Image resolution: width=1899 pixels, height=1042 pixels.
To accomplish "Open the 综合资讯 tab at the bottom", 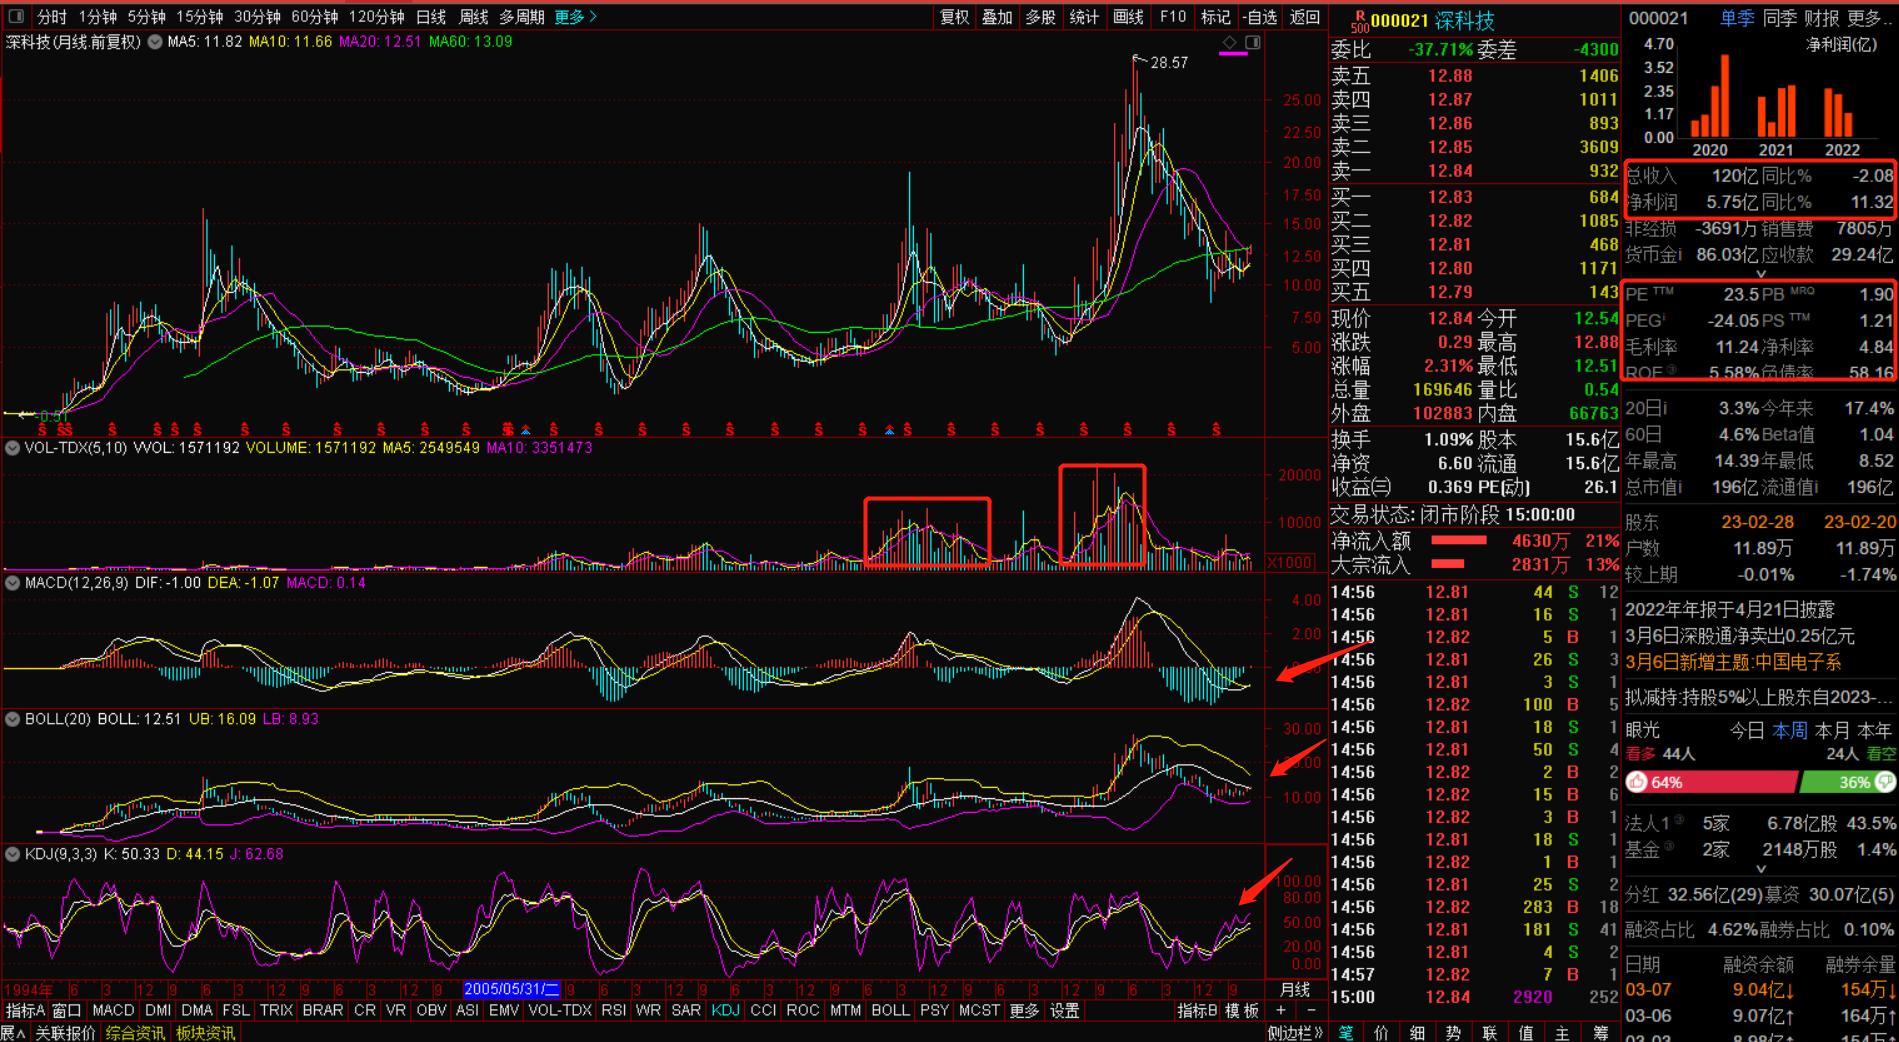I will [x=135, y=1033].
